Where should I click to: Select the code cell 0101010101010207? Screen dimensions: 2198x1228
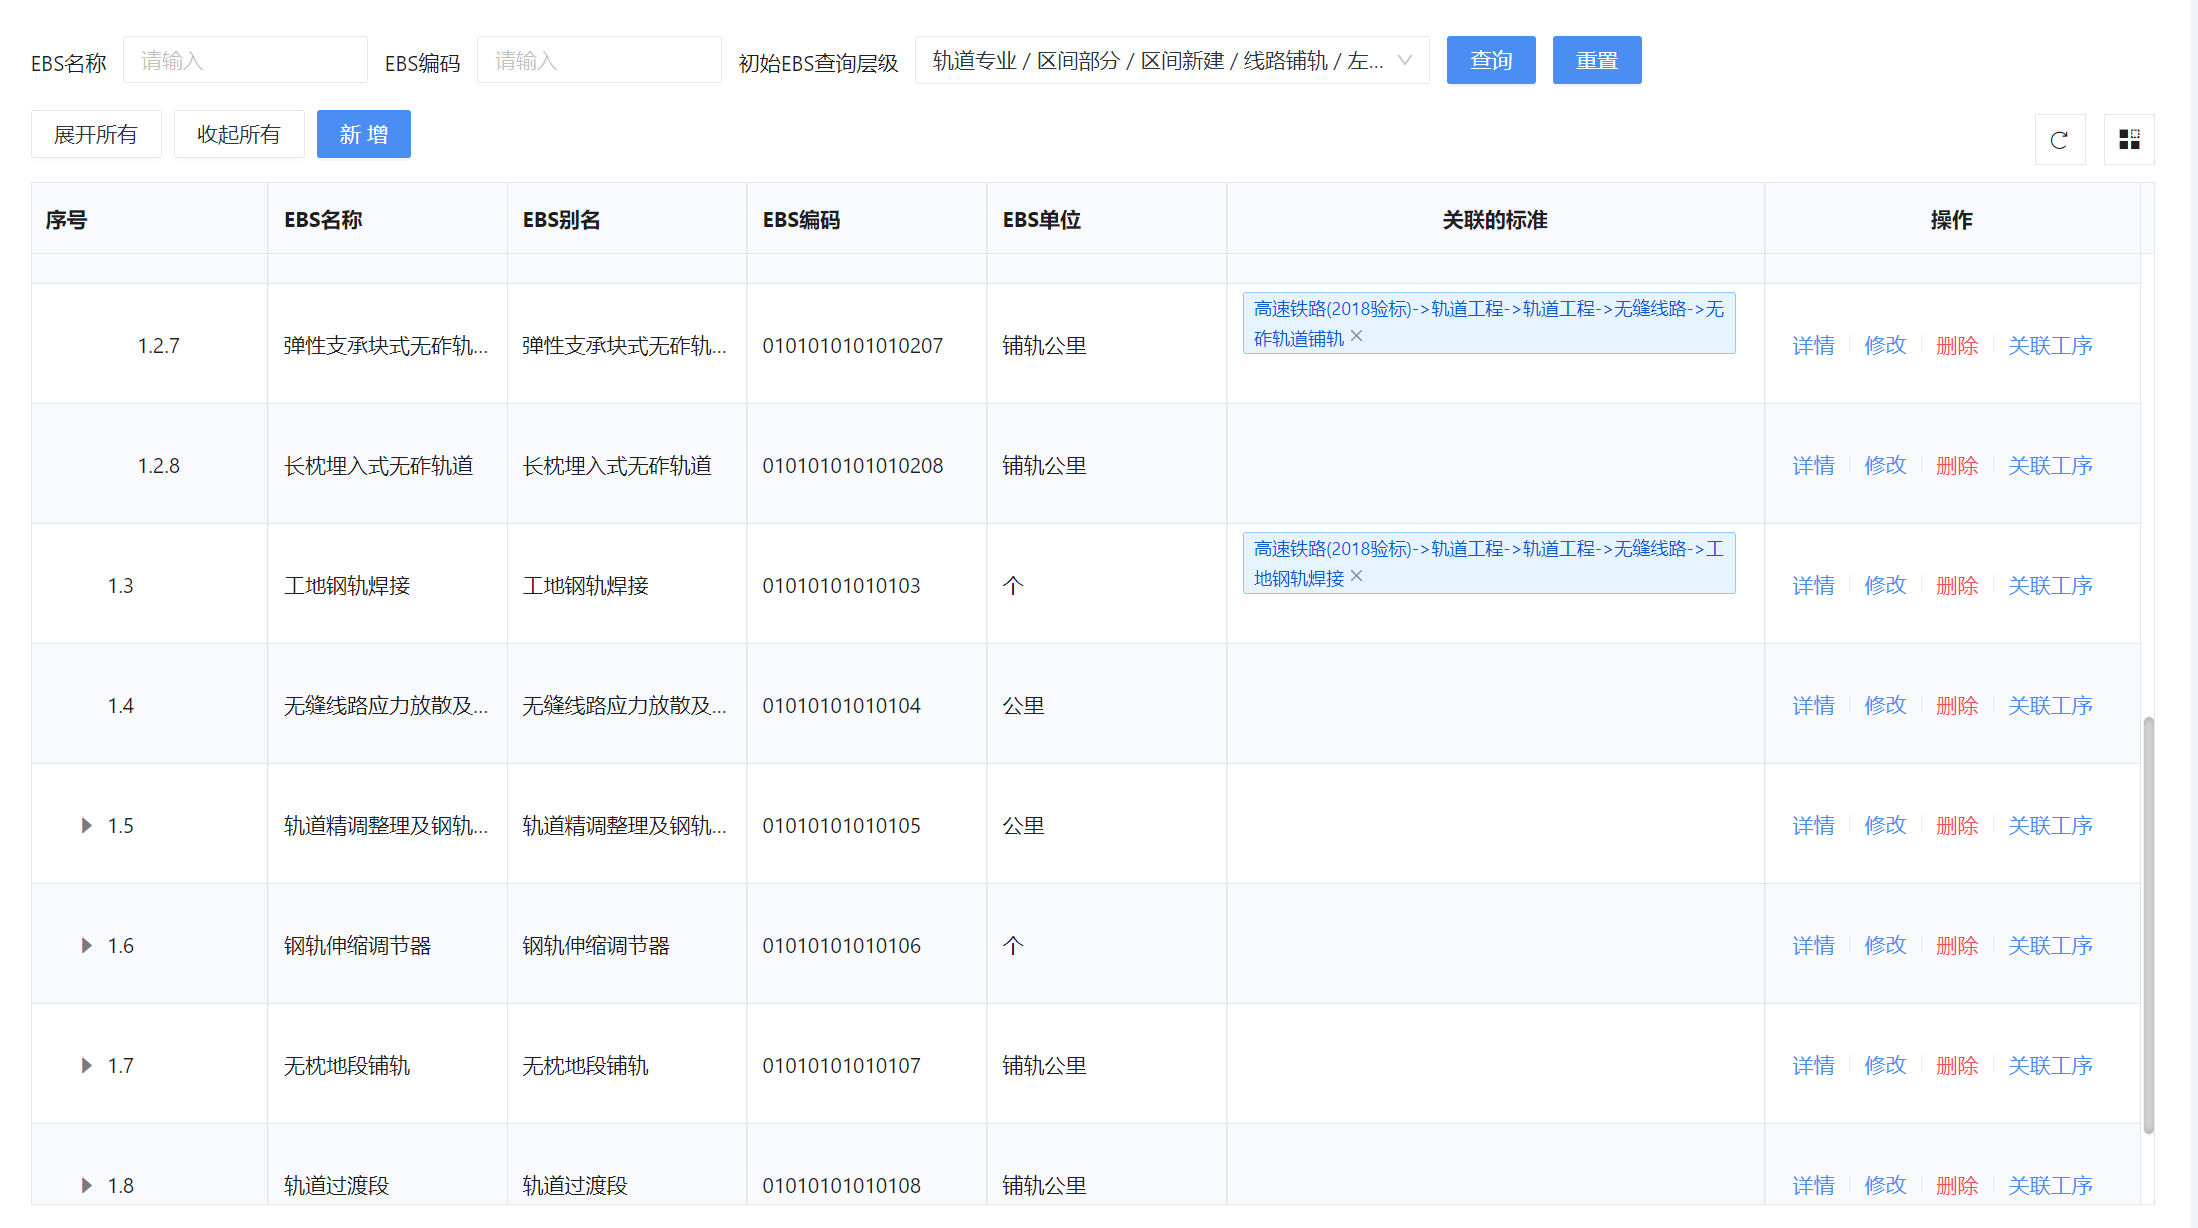coord(867,346)
